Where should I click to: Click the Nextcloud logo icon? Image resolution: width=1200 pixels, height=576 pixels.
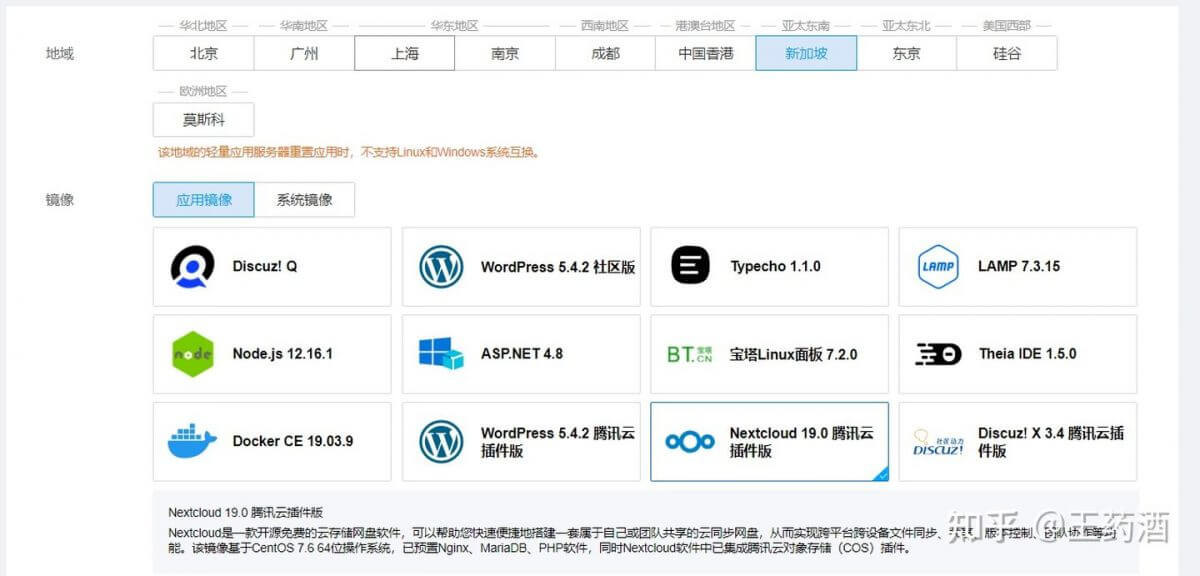(x=690, y=442)
